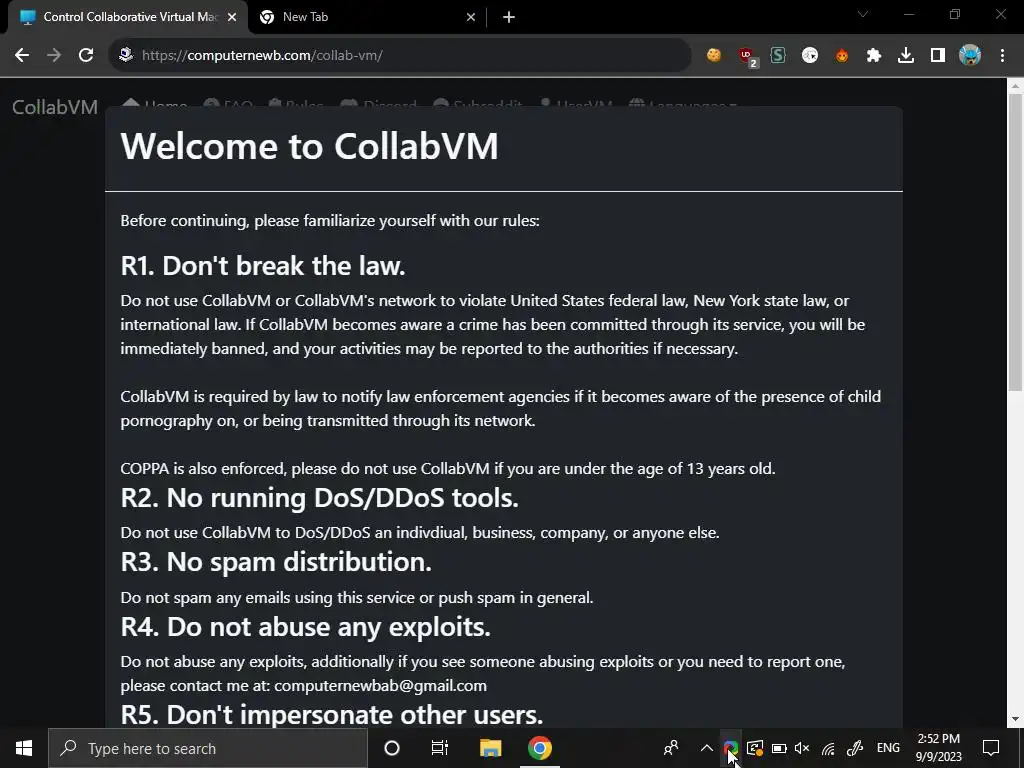Open the white round cursor extension
The height and width of the screenshot is (768, 1024).
click(x=810, y=56)
